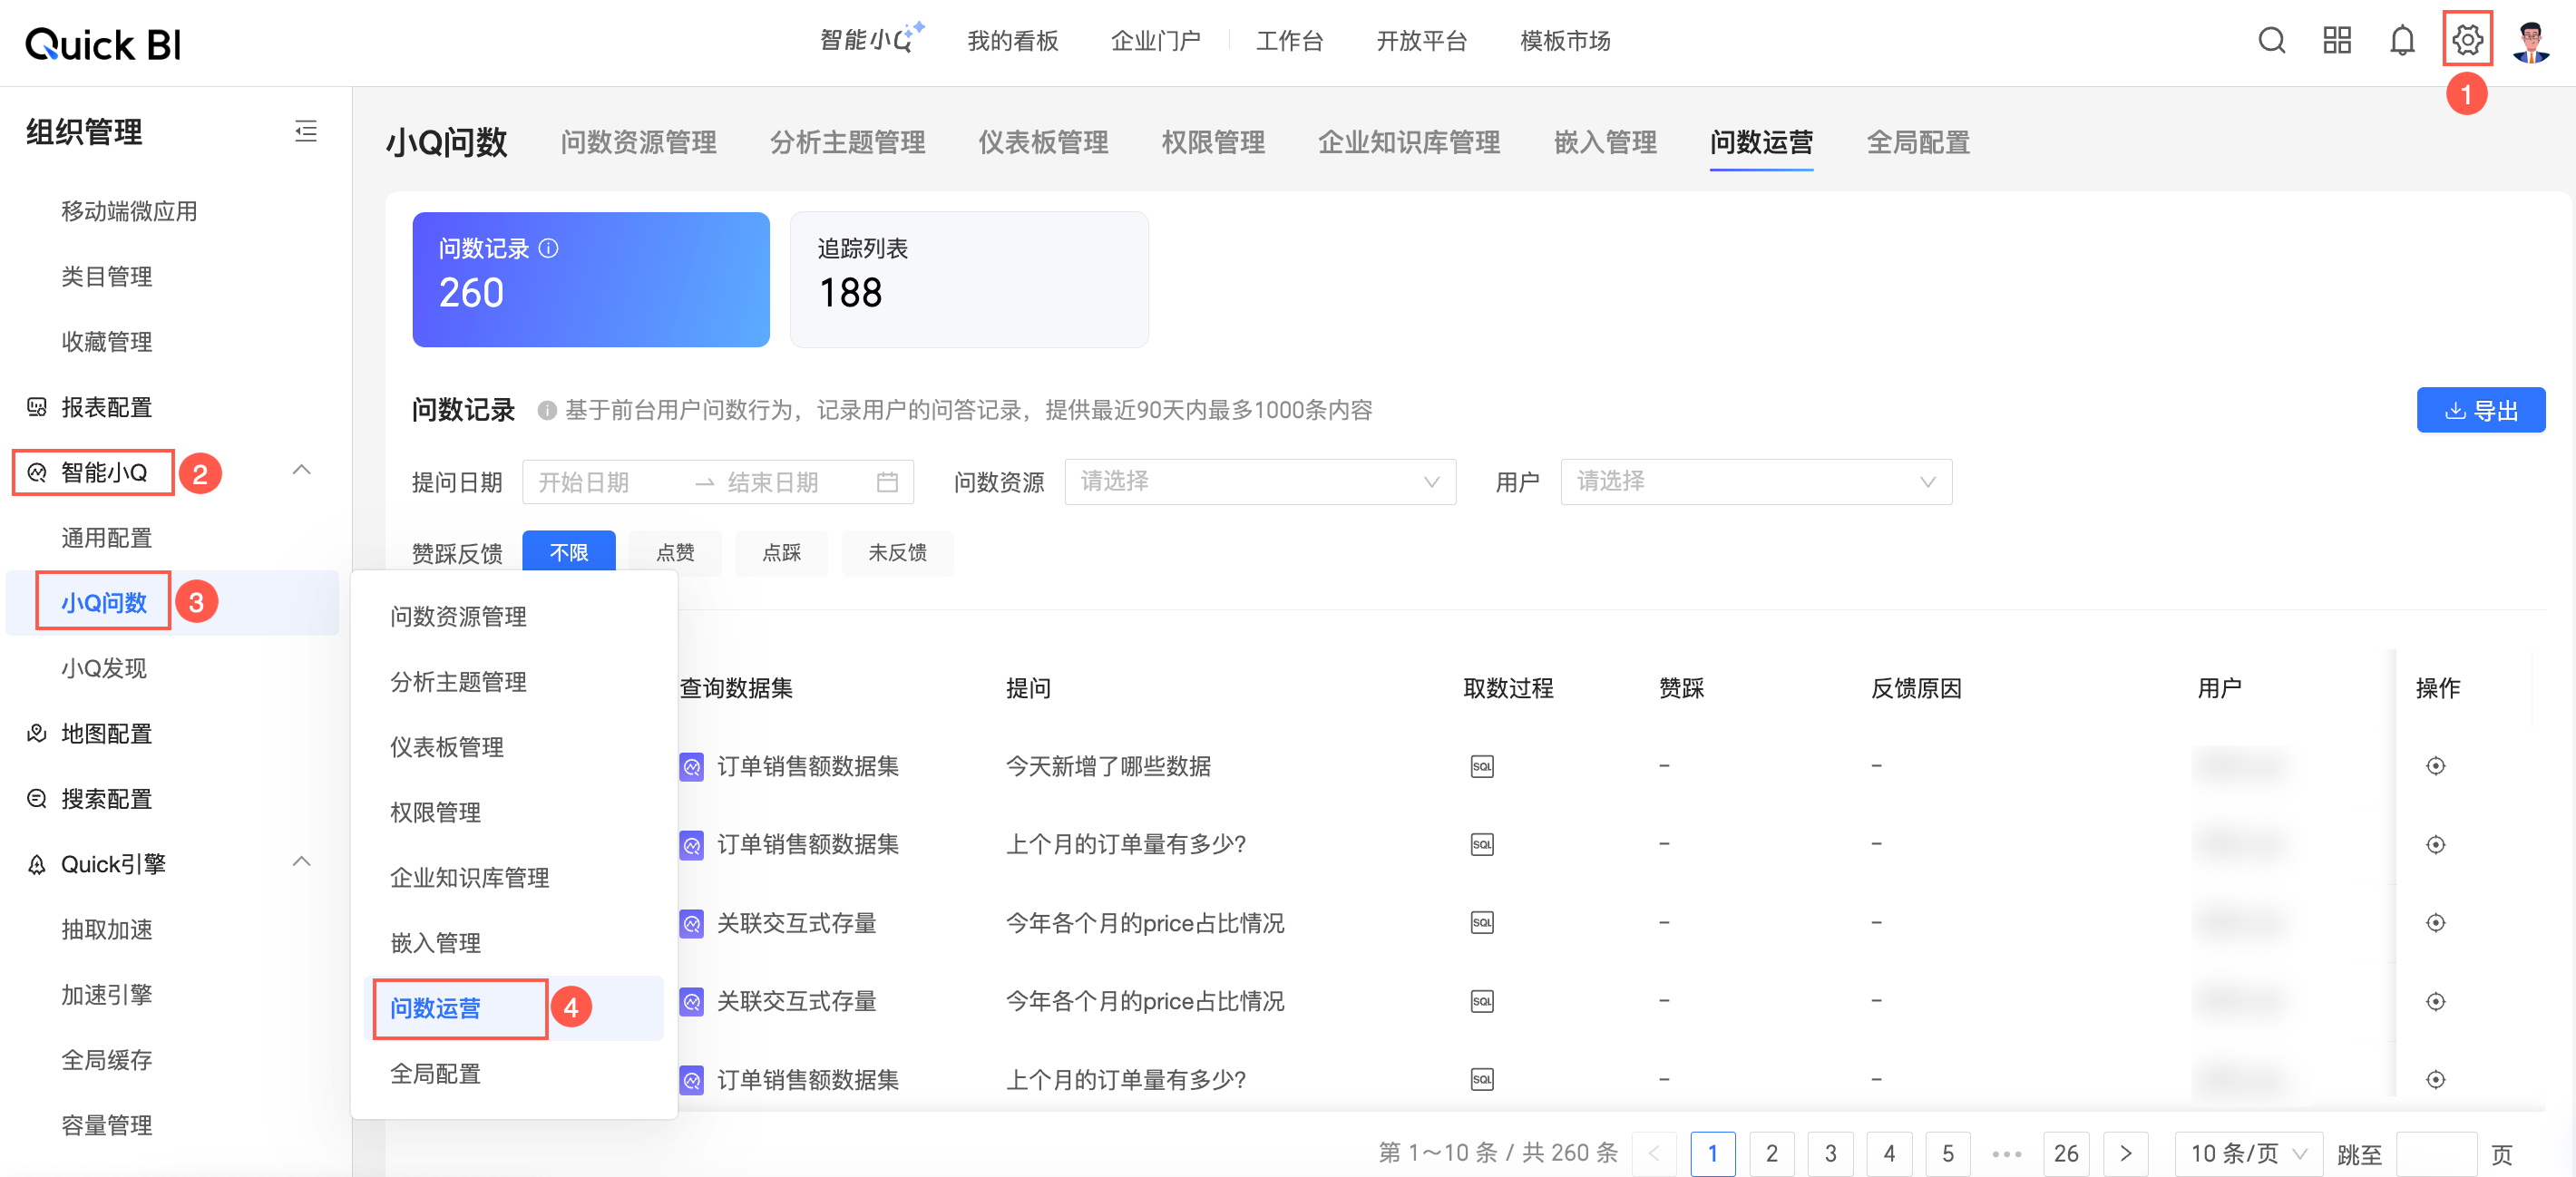Click the calendar icon in date range field
Image resolution: width=2576 pixels, height=1177 pixels.
pos(887,482)
